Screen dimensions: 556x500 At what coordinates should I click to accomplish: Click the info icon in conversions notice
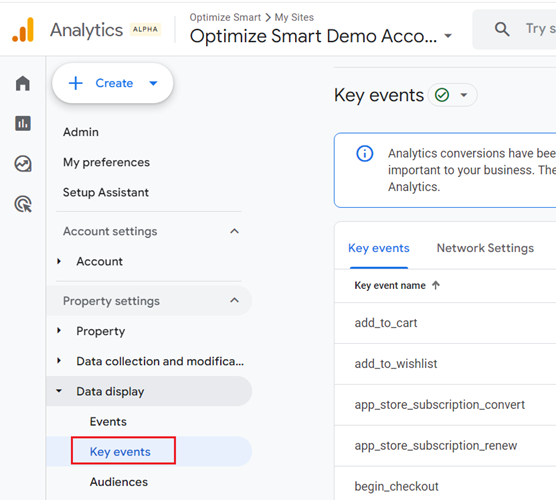point(365,154)
